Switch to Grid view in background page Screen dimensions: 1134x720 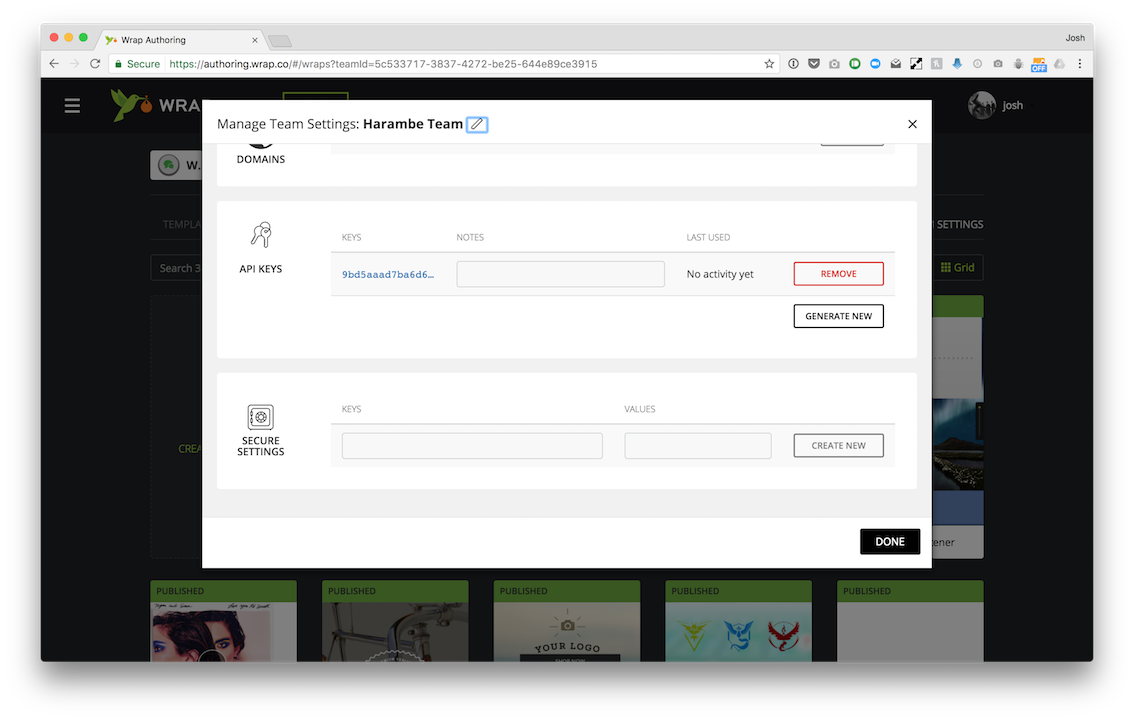click(957, 267)
